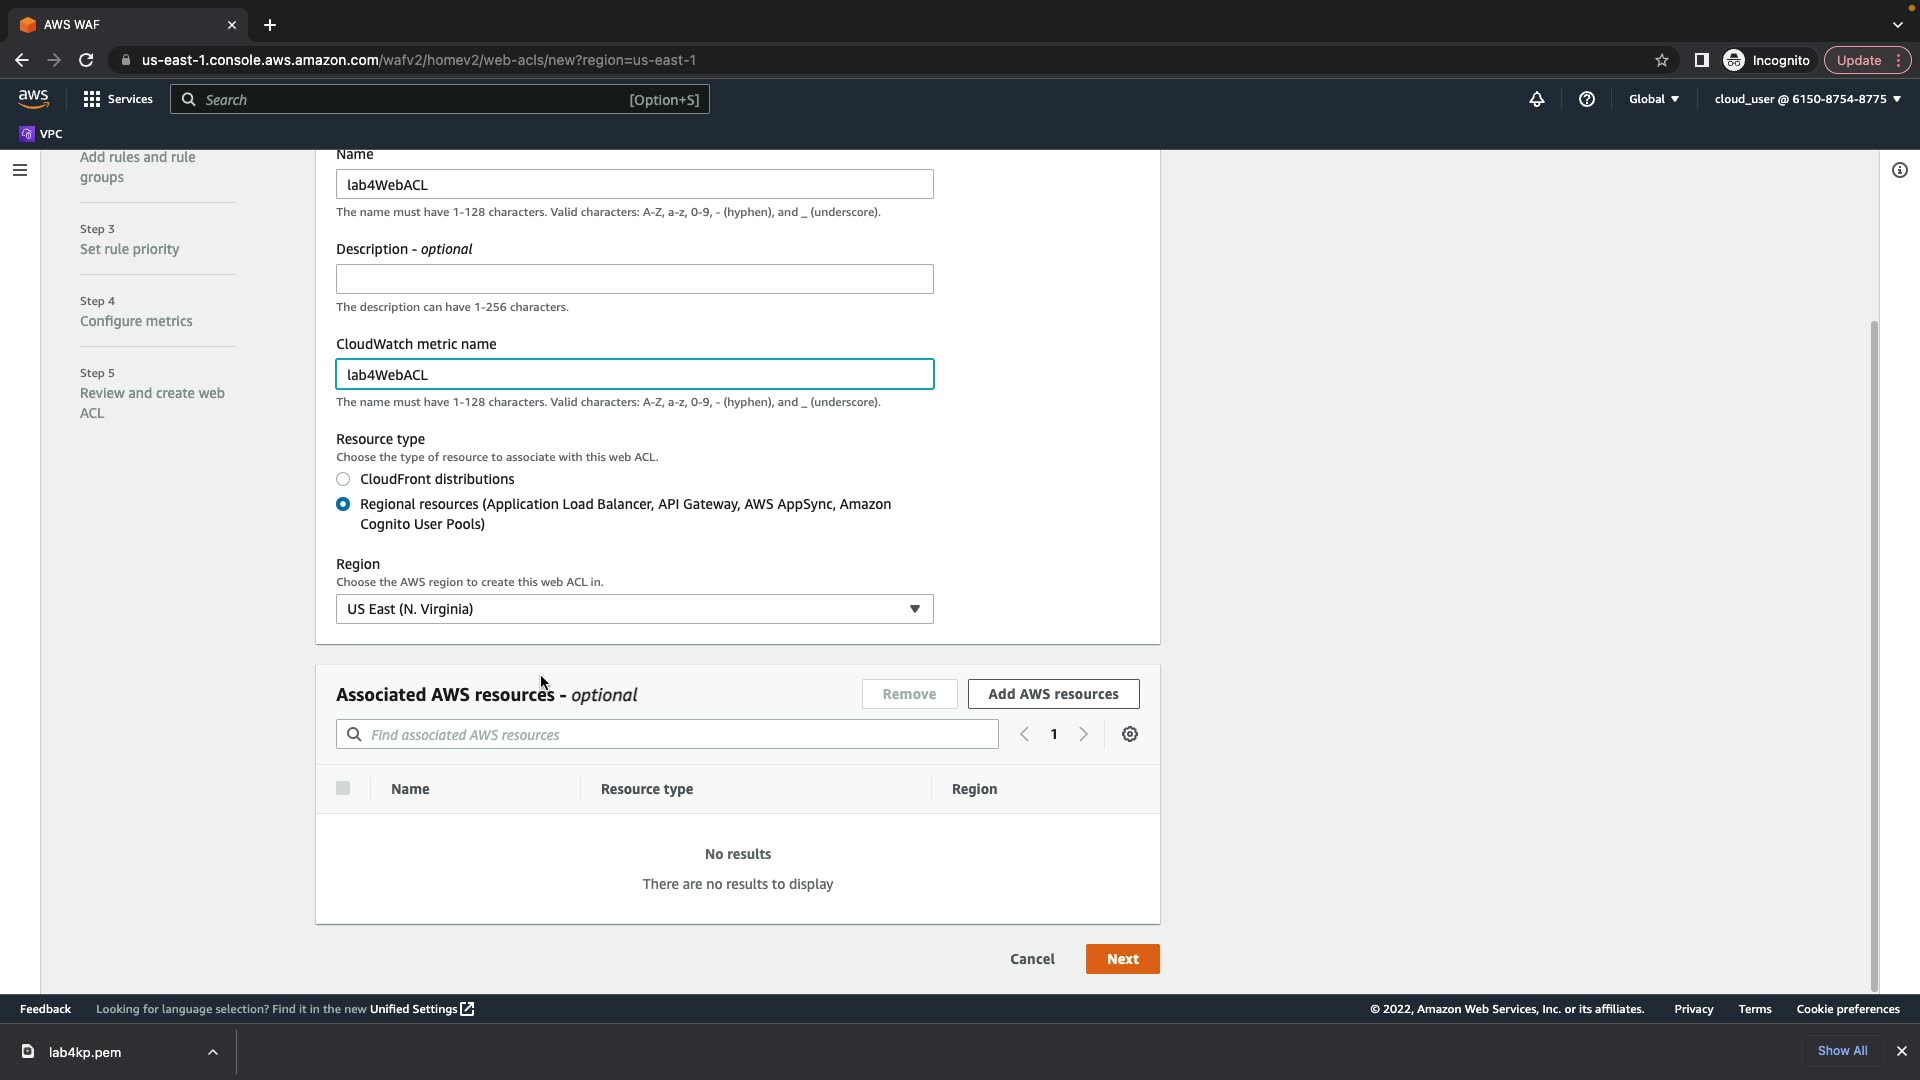
Task: Bookmark this page with star icon
Action: pos(1662,60)
